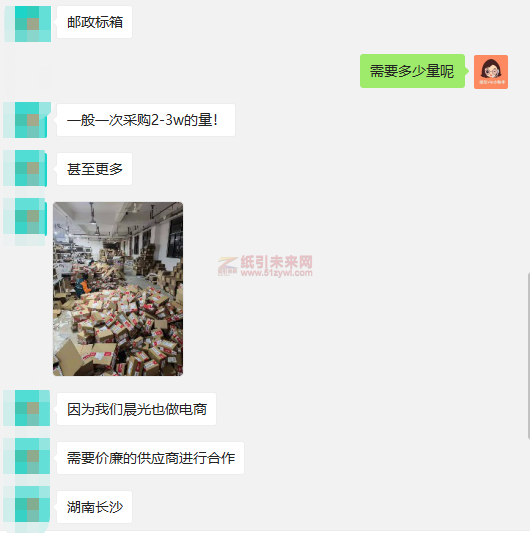The image size is (530, 533).
Task: Click the orange cartoon avatar of sender
Action: tap(491, 72)
